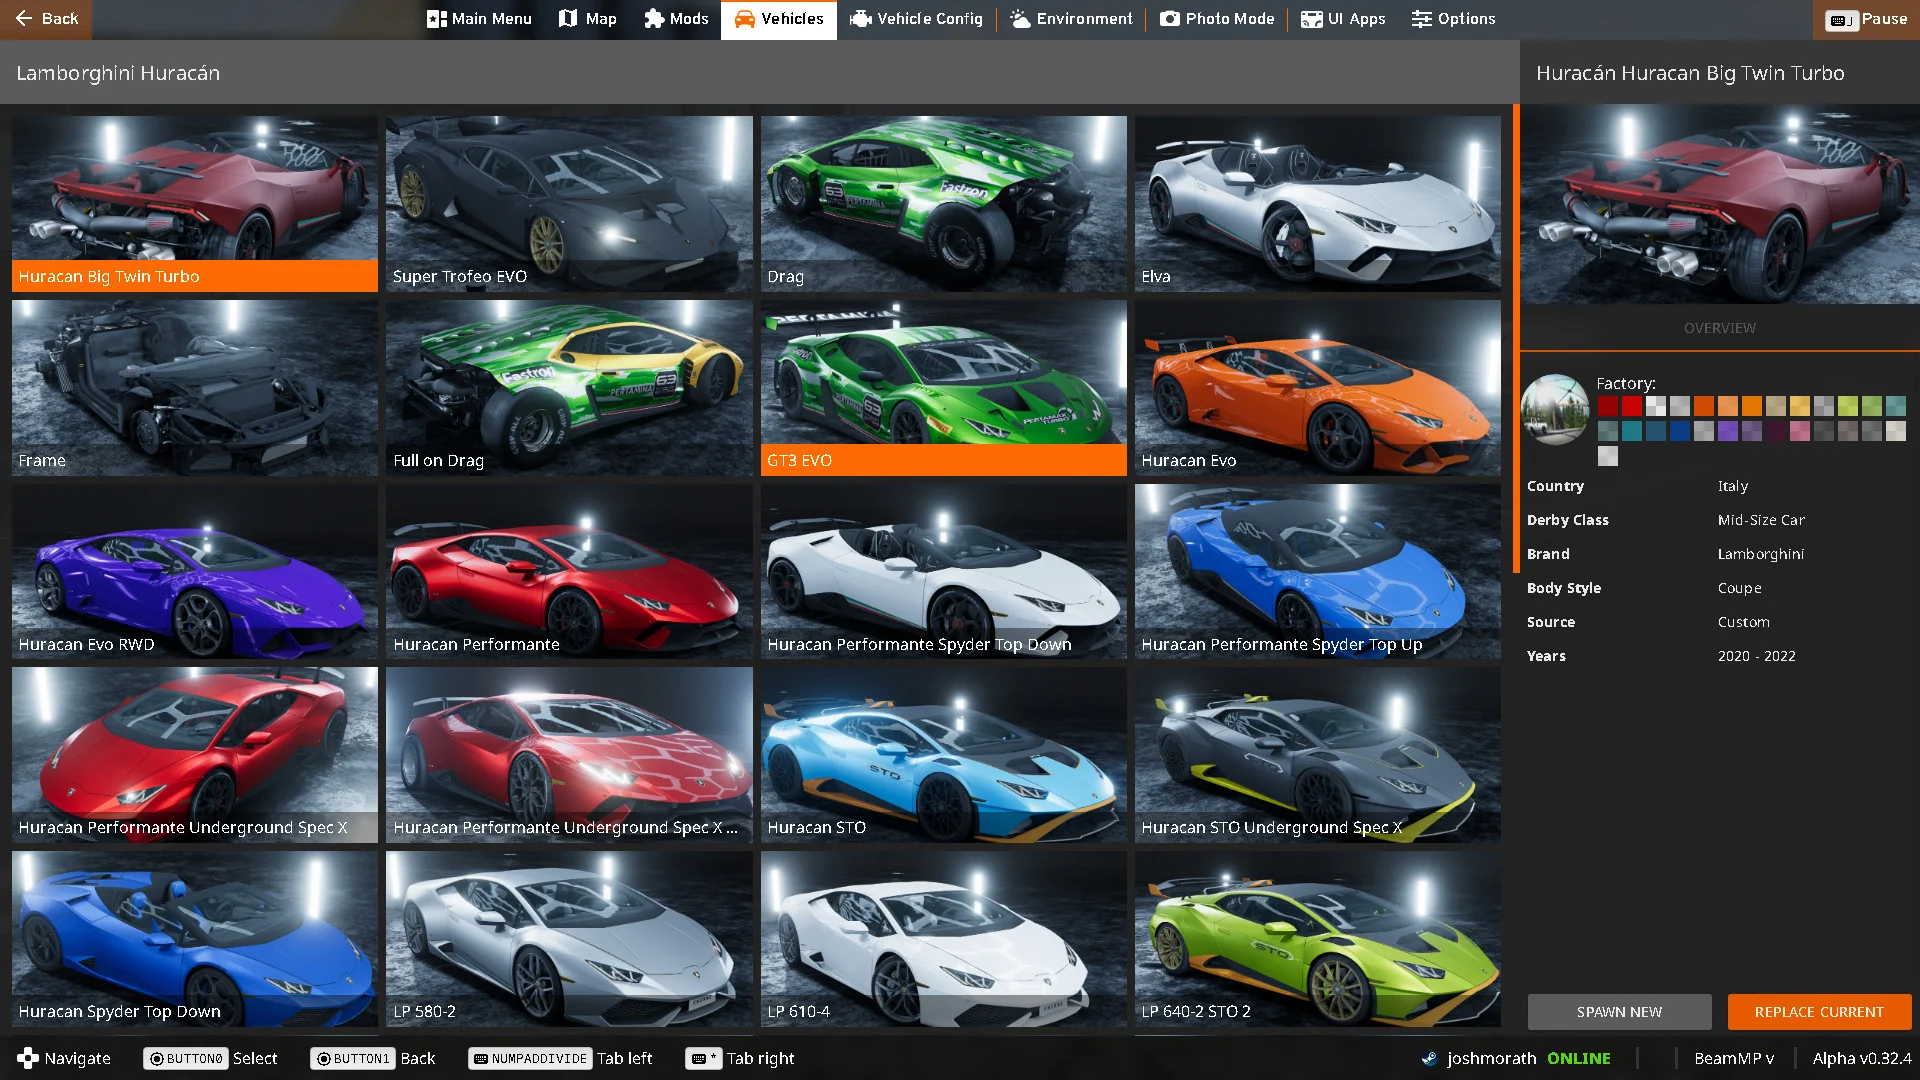This screenshot has height=1080, width=1920.
Task: Open Main Menu from top bar
Action: (479, 19)
